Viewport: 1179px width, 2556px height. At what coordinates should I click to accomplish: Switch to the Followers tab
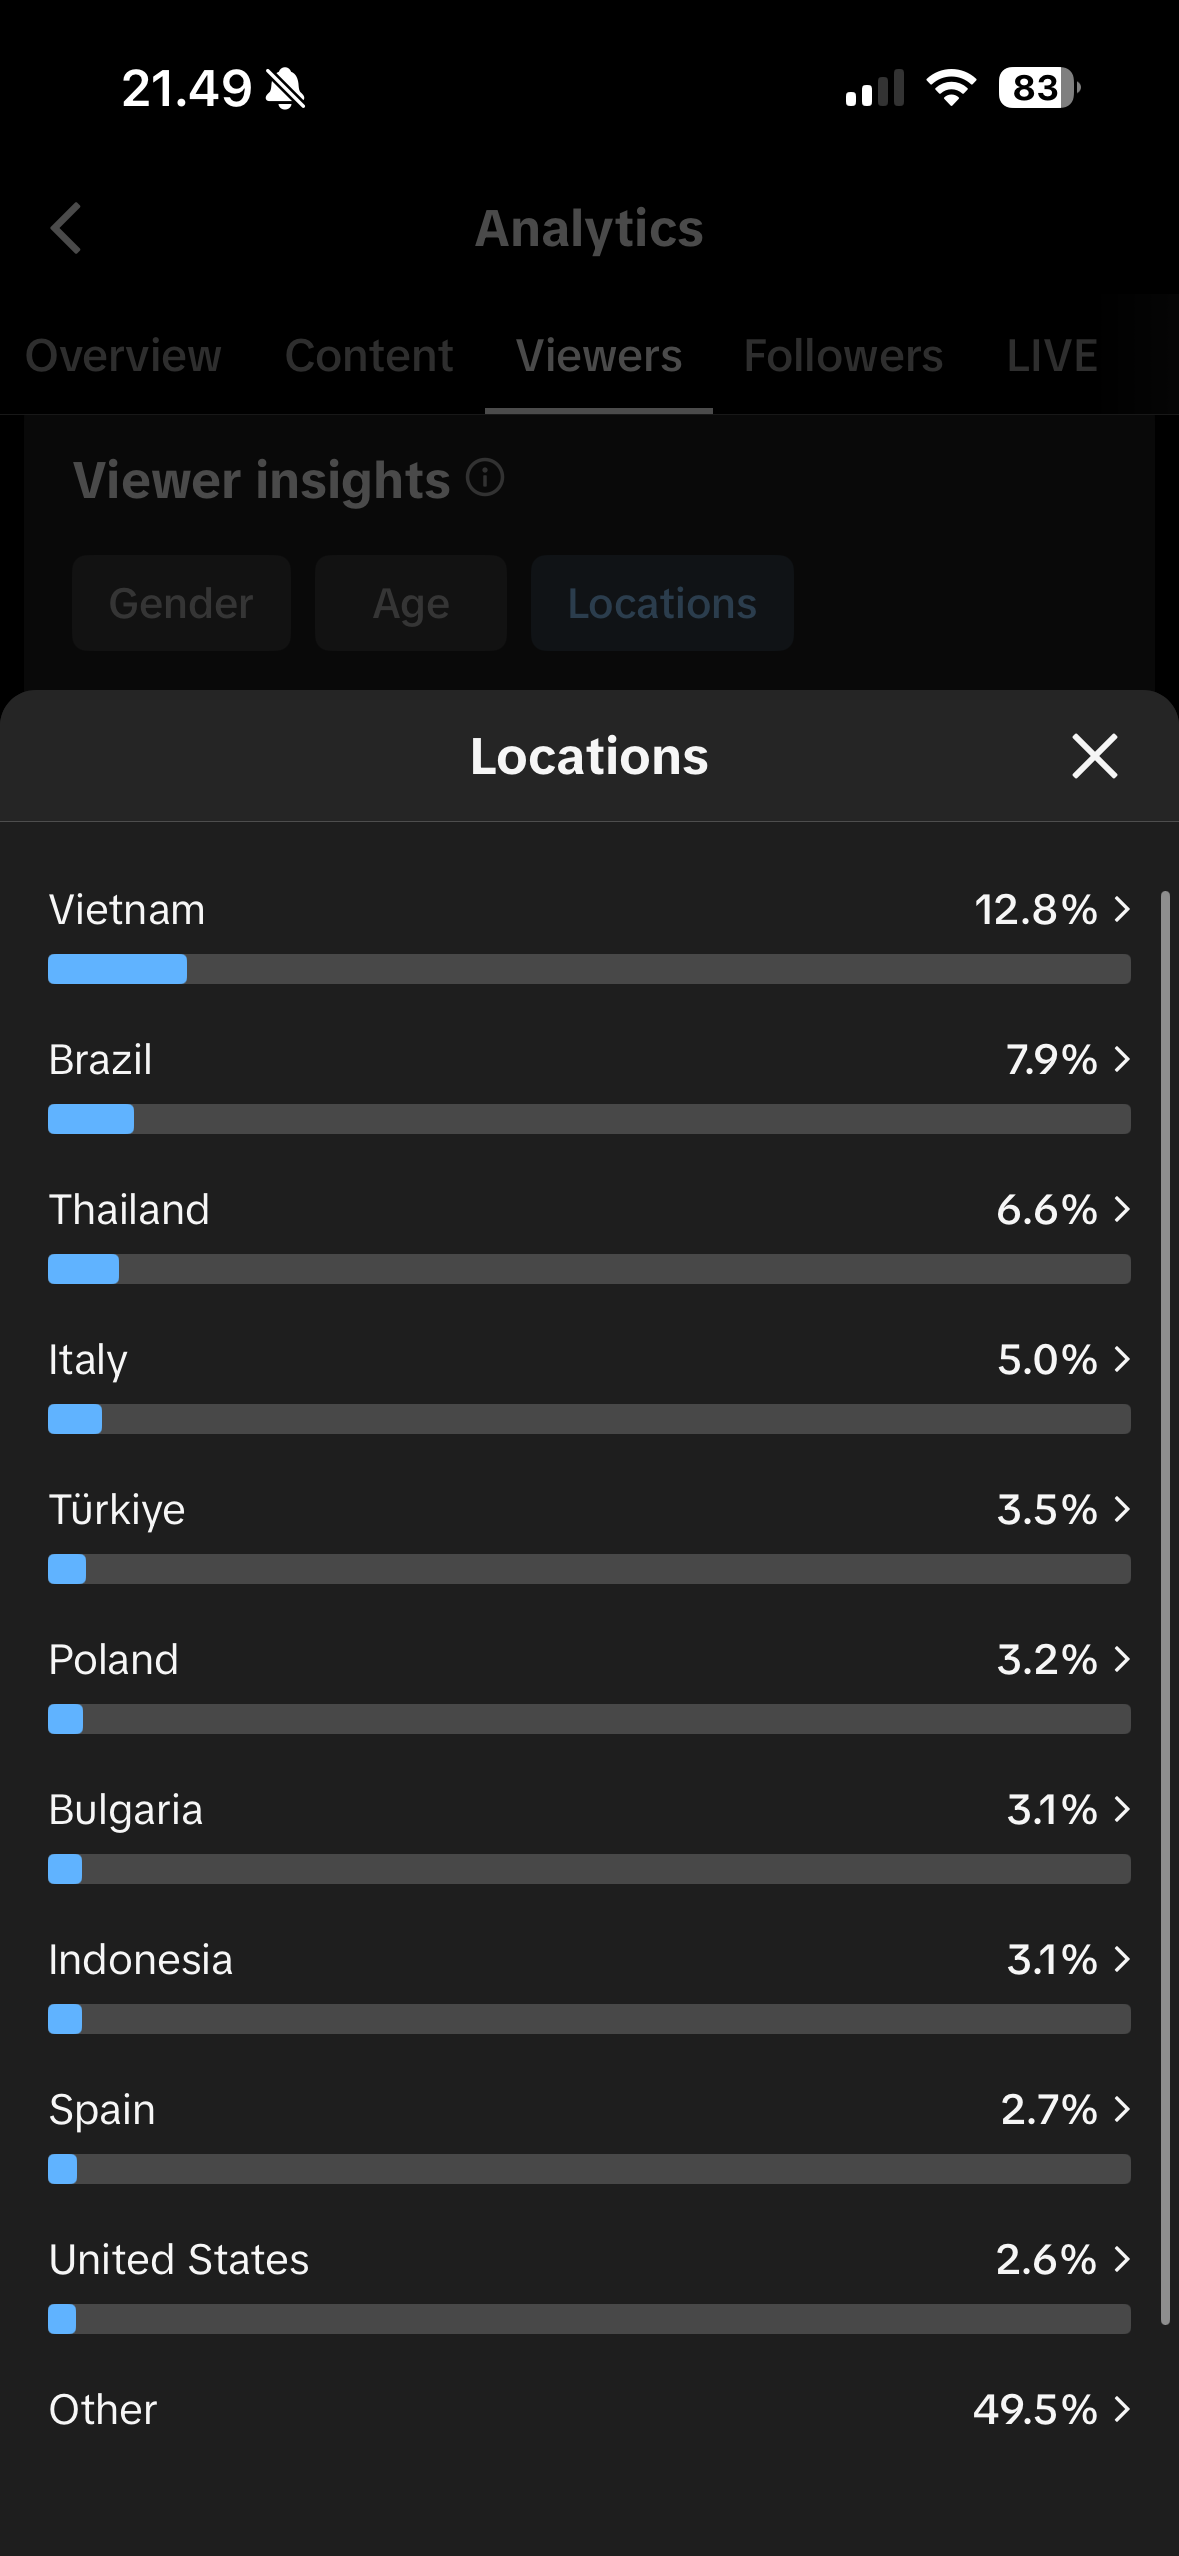843,356
